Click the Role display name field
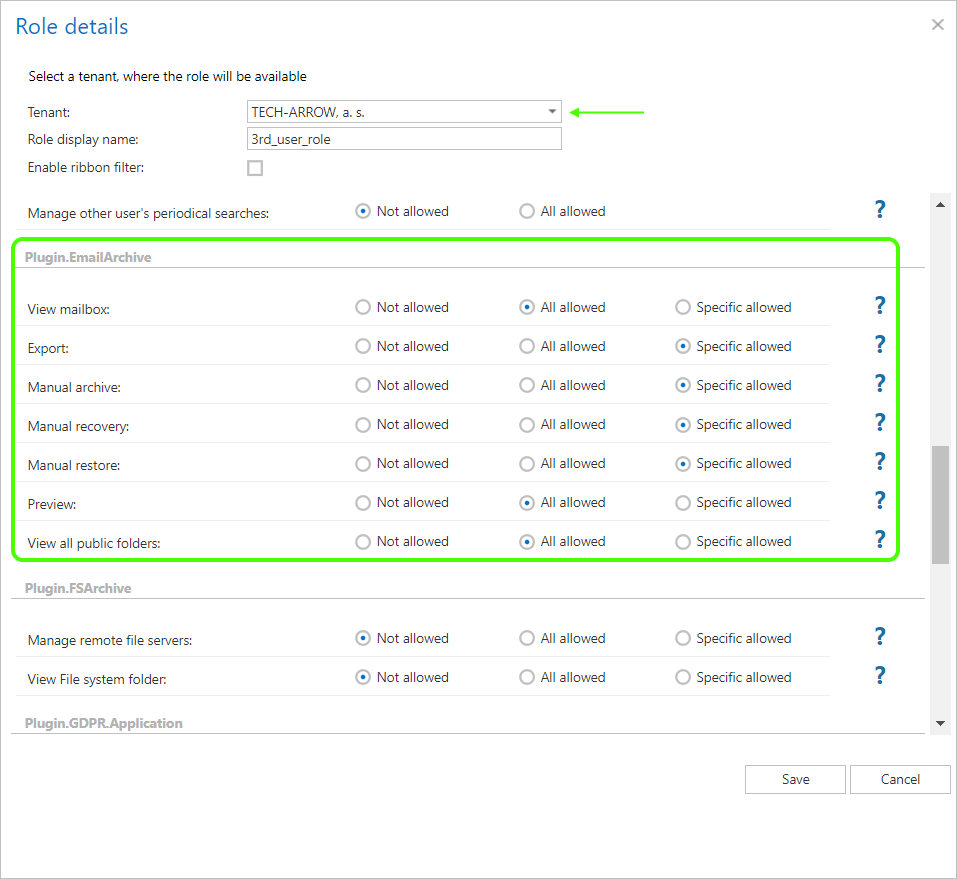The width and height of the screenshot is (957, 879). click(404, 139)
